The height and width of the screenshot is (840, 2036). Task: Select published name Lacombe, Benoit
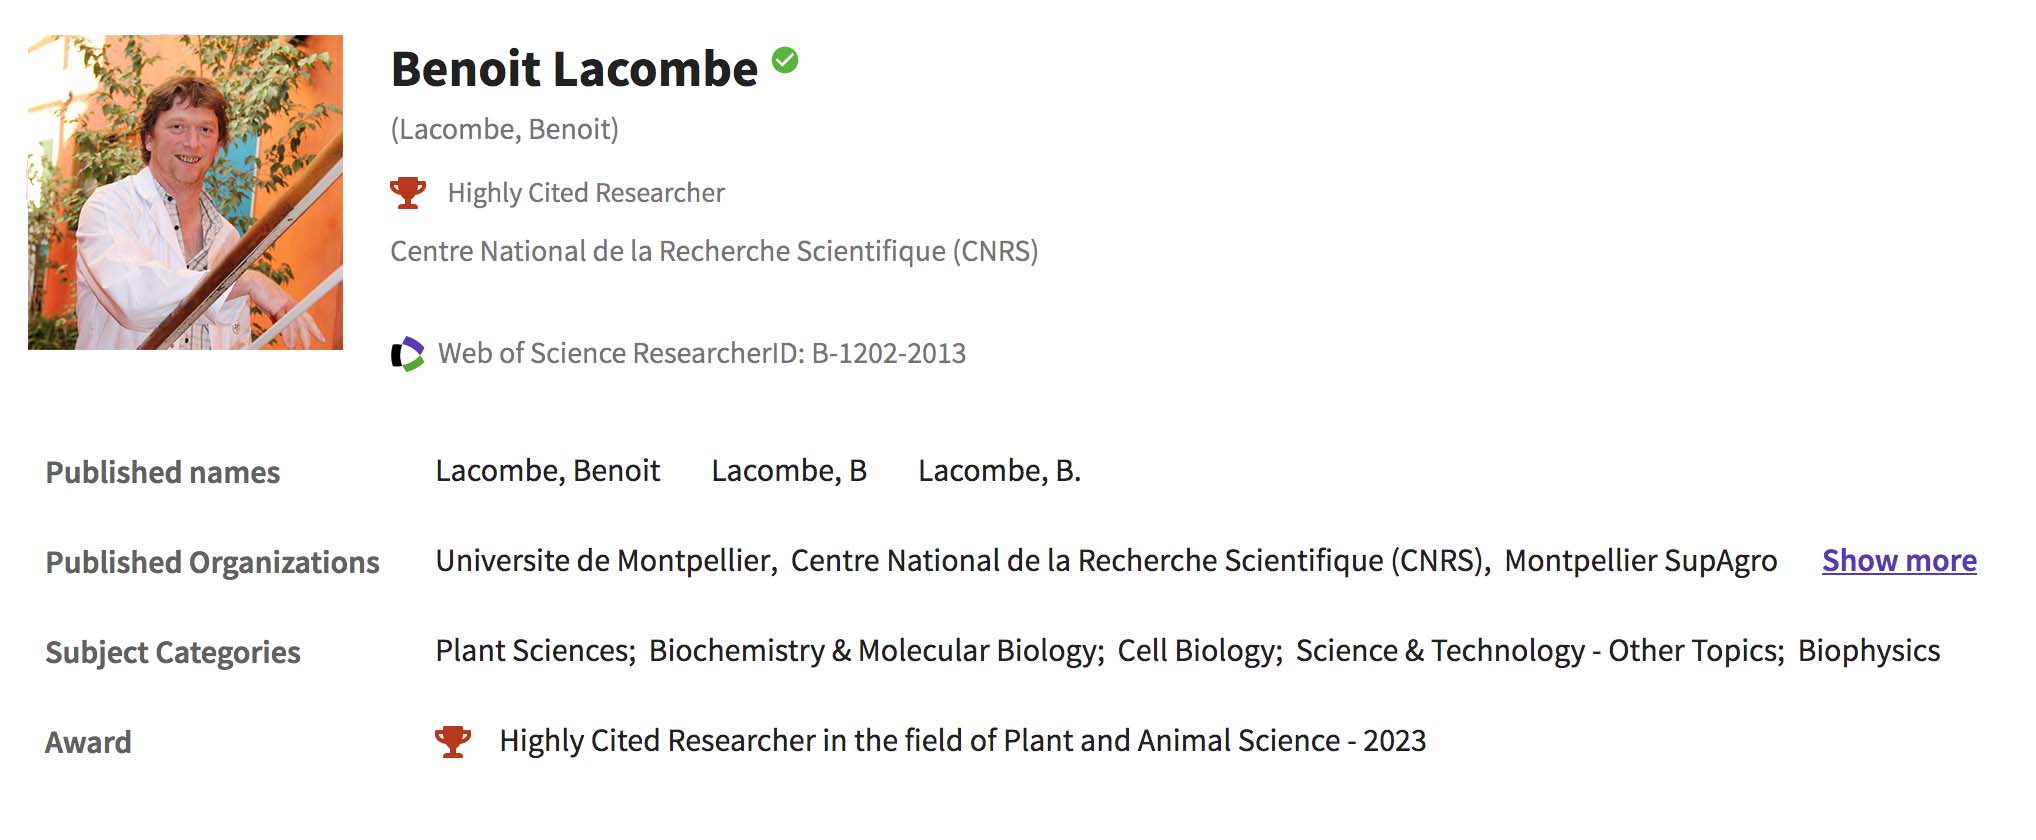[x=548, y=471]
